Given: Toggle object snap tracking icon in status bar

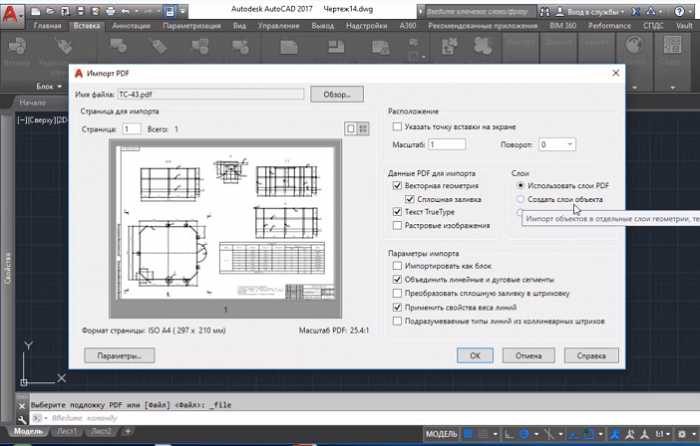Looking at the screenshot, I should click(574, 433).
